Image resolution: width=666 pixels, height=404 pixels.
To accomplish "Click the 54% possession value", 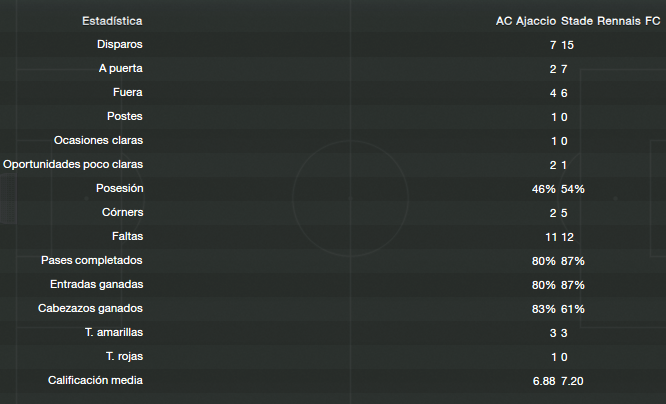I will pyautogui.click(x=573, y=189).
